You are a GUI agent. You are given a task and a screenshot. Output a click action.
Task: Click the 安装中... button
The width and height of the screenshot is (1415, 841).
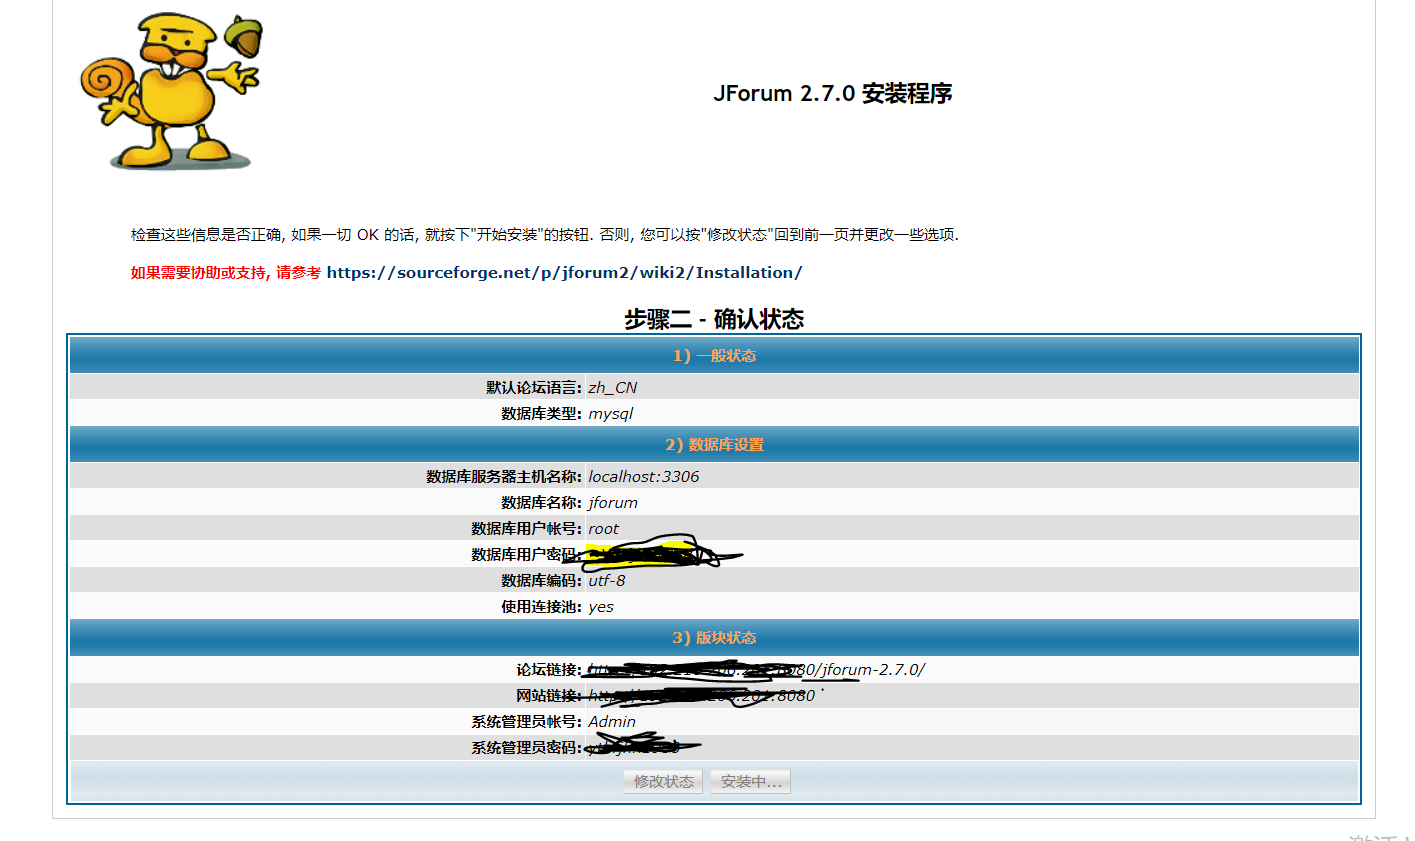coord(750,781)
